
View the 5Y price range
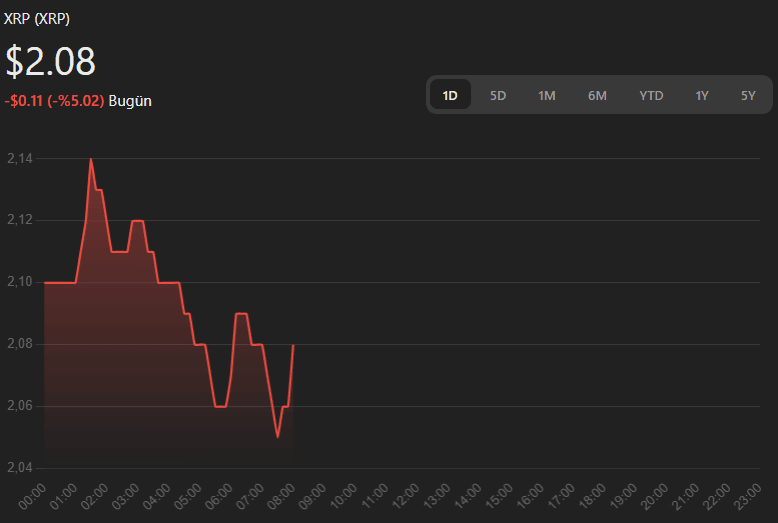click(x=748, y=95)
